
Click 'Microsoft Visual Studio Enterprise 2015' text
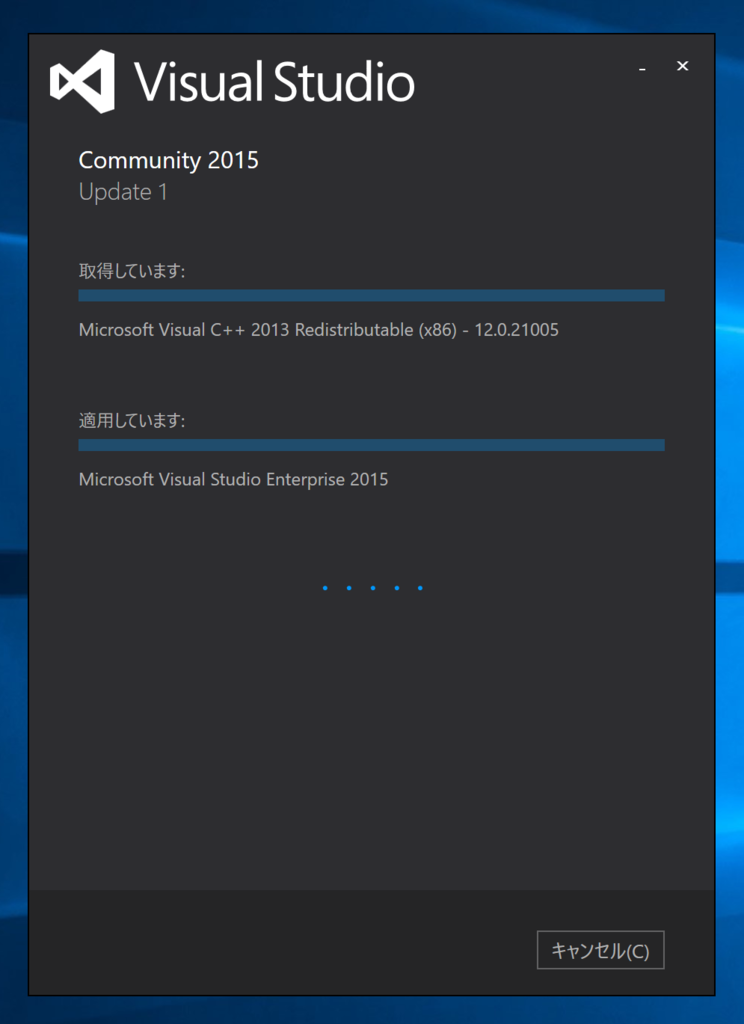point(233,479)
